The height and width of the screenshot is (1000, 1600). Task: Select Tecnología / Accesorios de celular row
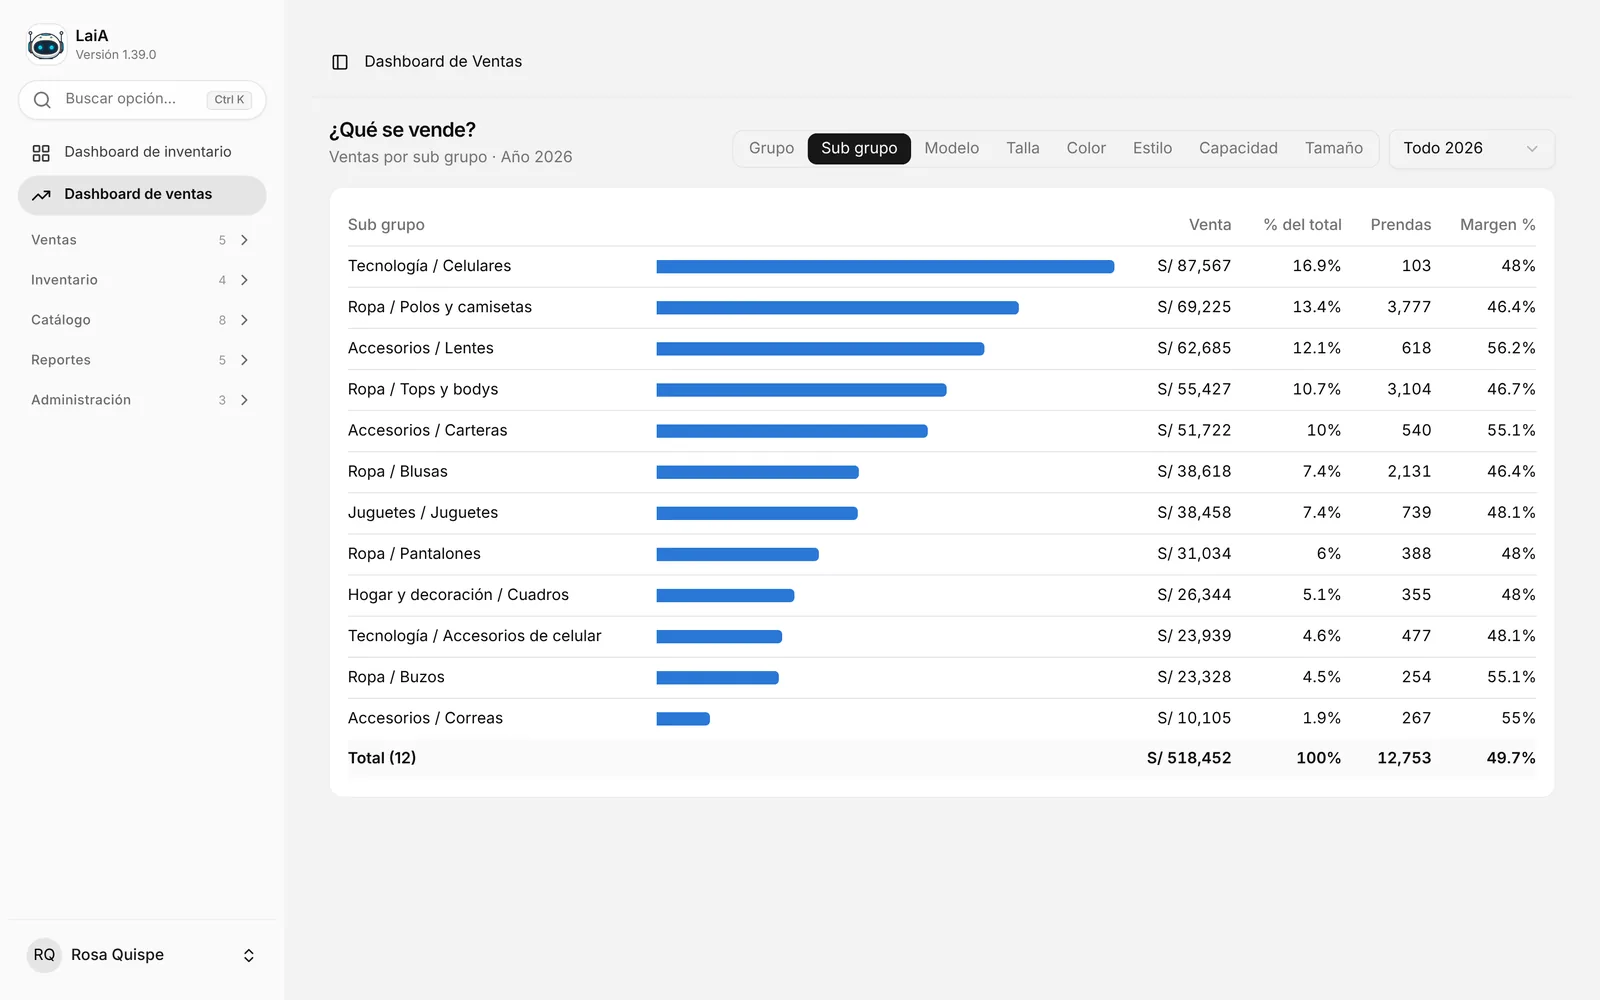[x=941, y=636]
